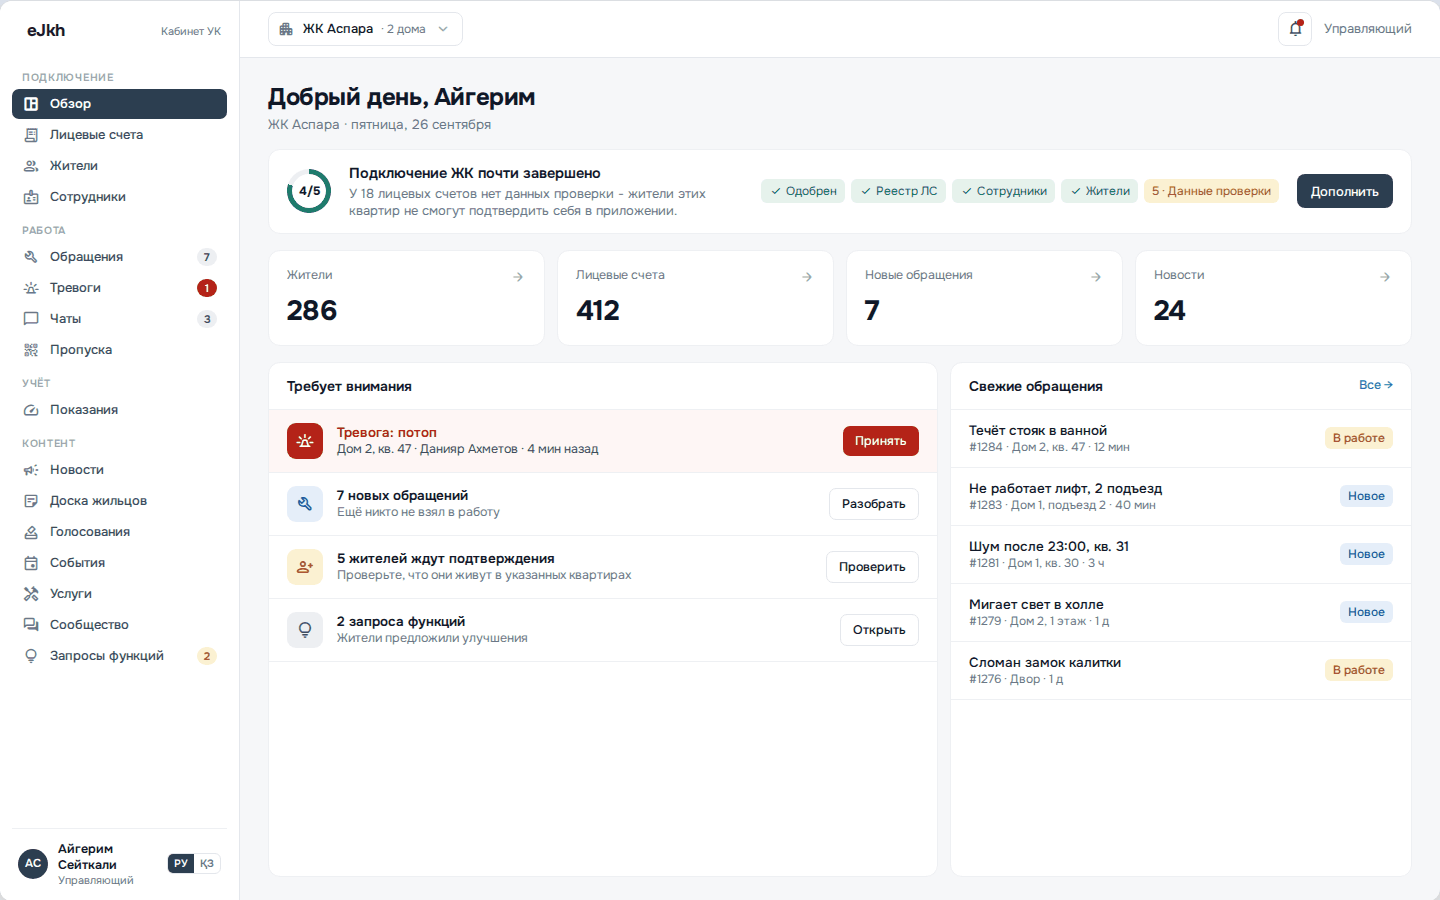
Task: Click the arrow on the Лицевые счета card
Action: pos(807,277)
